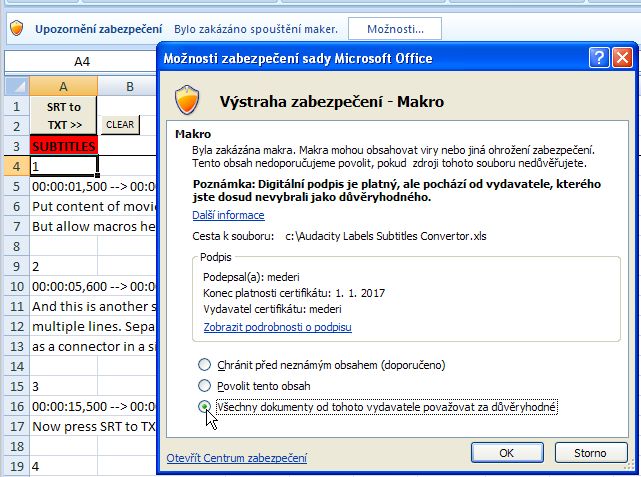Select cell A15 containing 3
Viewport: 641px width, 477px height.
[64, 386]
